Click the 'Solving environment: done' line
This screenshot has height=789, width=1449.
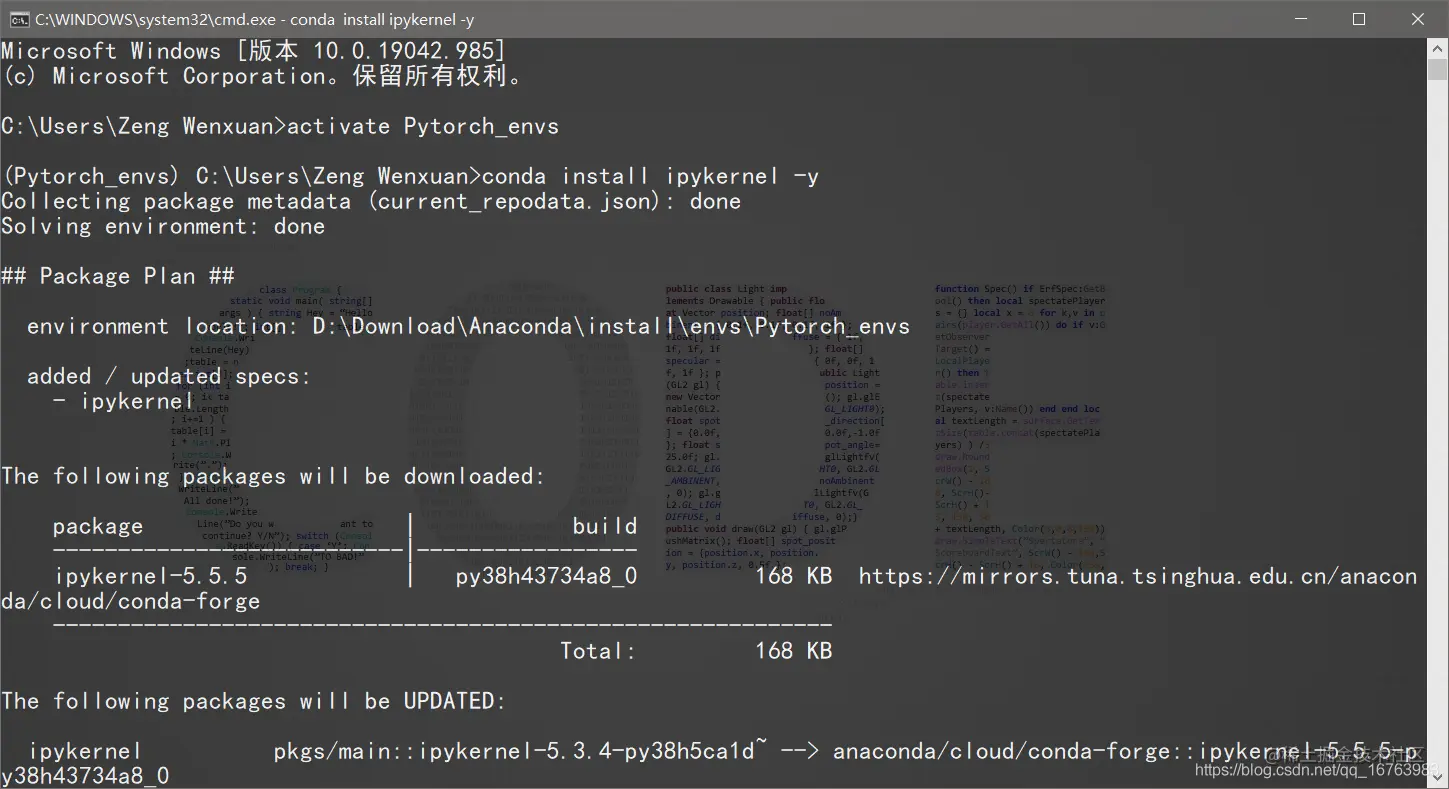coord(163,226)
